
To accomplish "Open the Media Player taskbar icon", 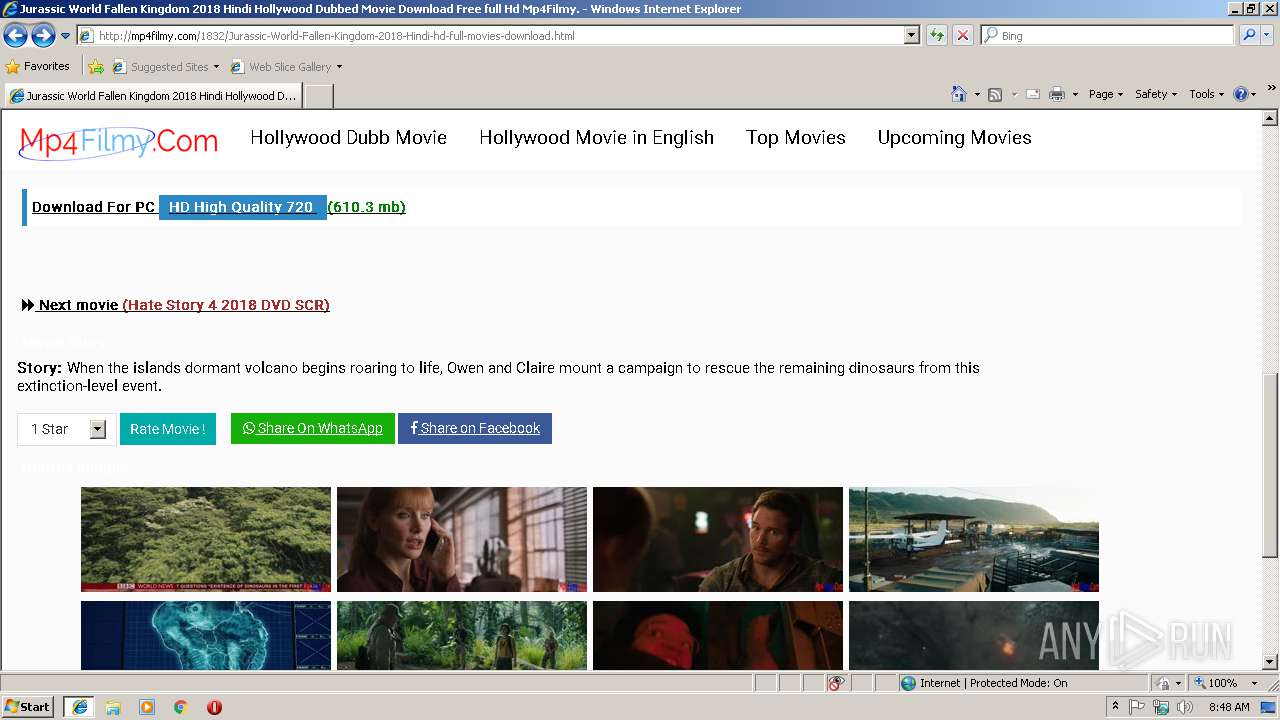I will point(147,707).
